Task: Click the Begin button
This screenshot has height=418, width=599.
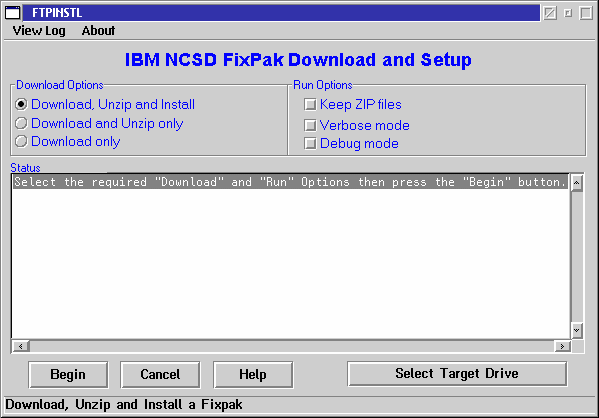Action: tap(68, 374)
